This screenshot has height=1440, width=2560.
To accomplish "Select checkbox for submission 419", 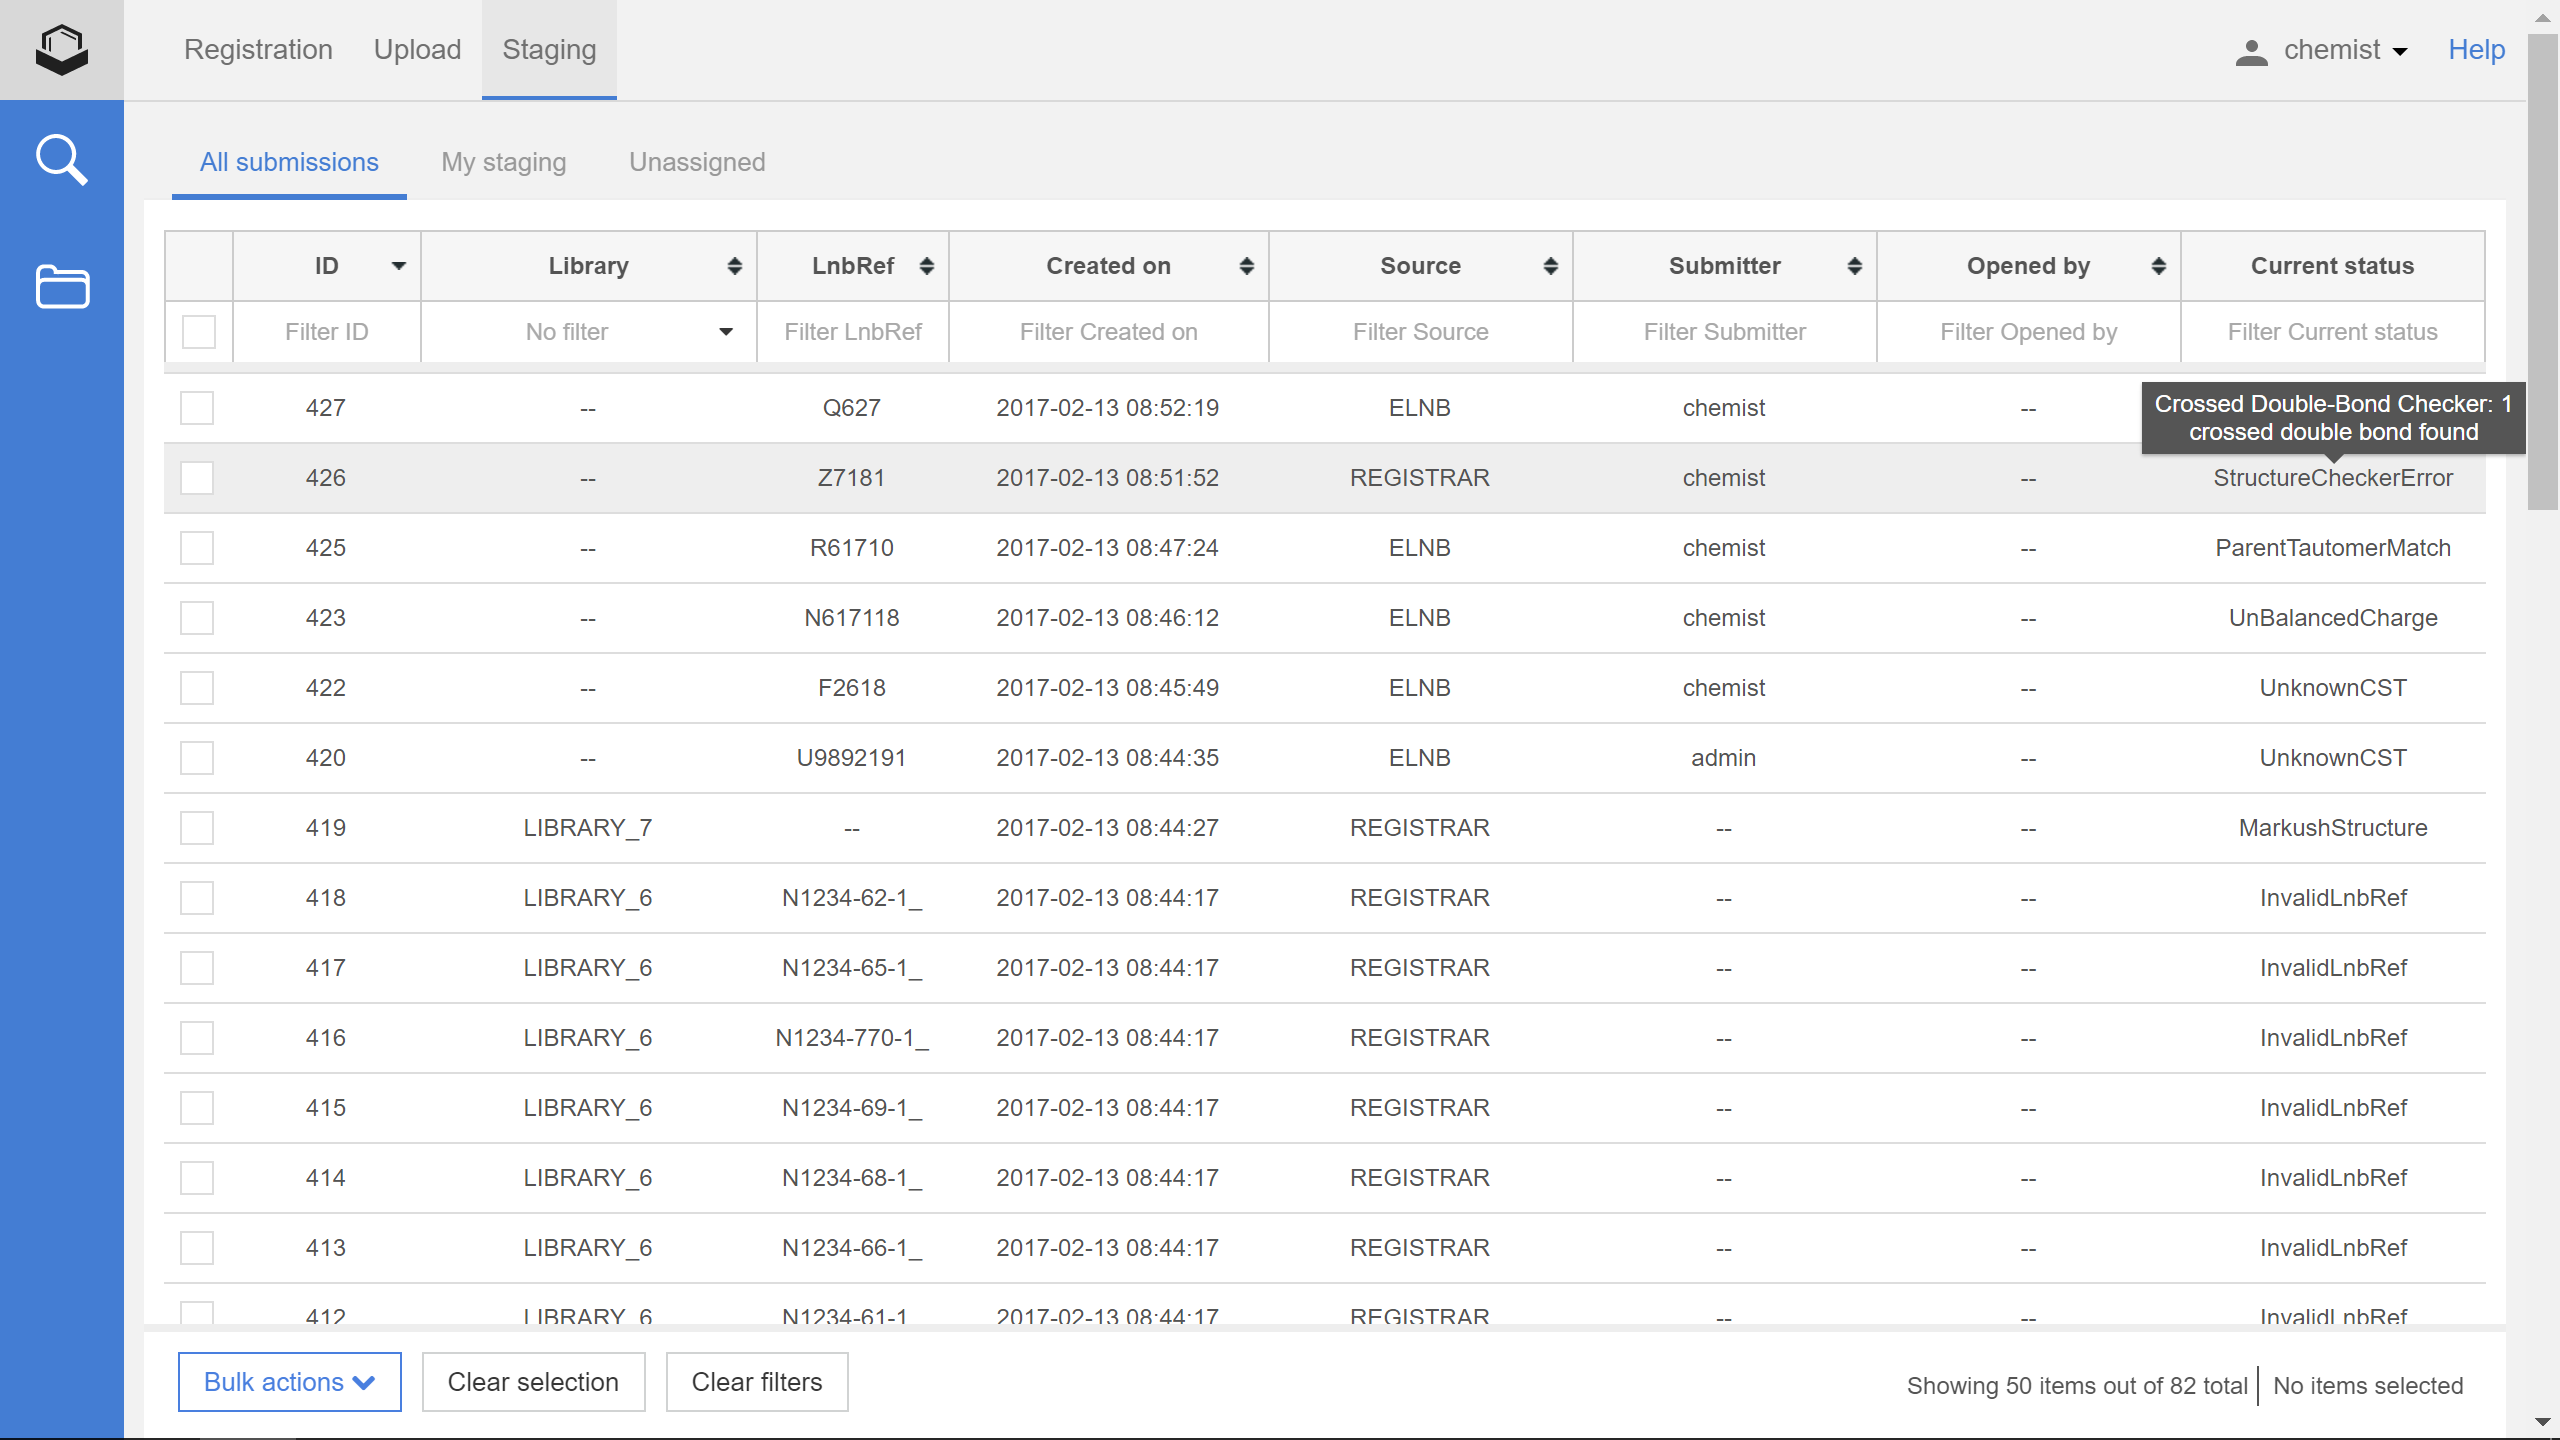I will click(x=197, y=828).
